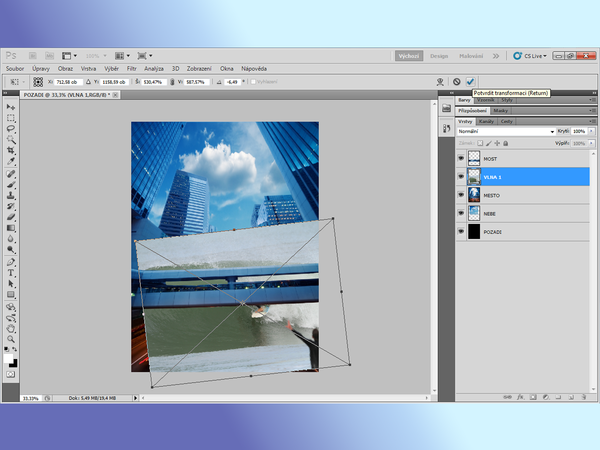600x450 pixels.
Task: Toggle visibility of the MESTO layer
Action: 461,195
